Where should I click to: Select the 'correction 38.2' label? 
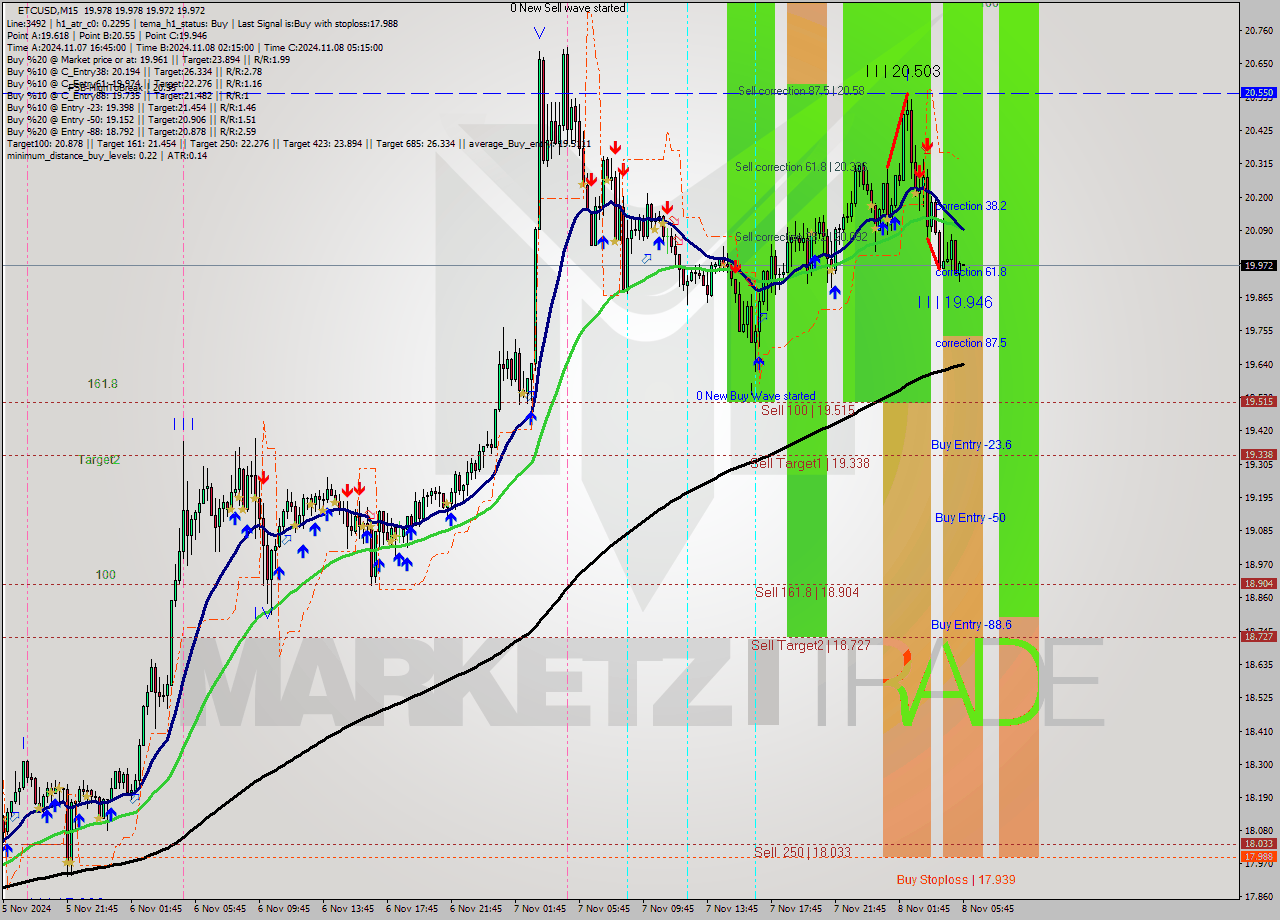click(970, 206)
